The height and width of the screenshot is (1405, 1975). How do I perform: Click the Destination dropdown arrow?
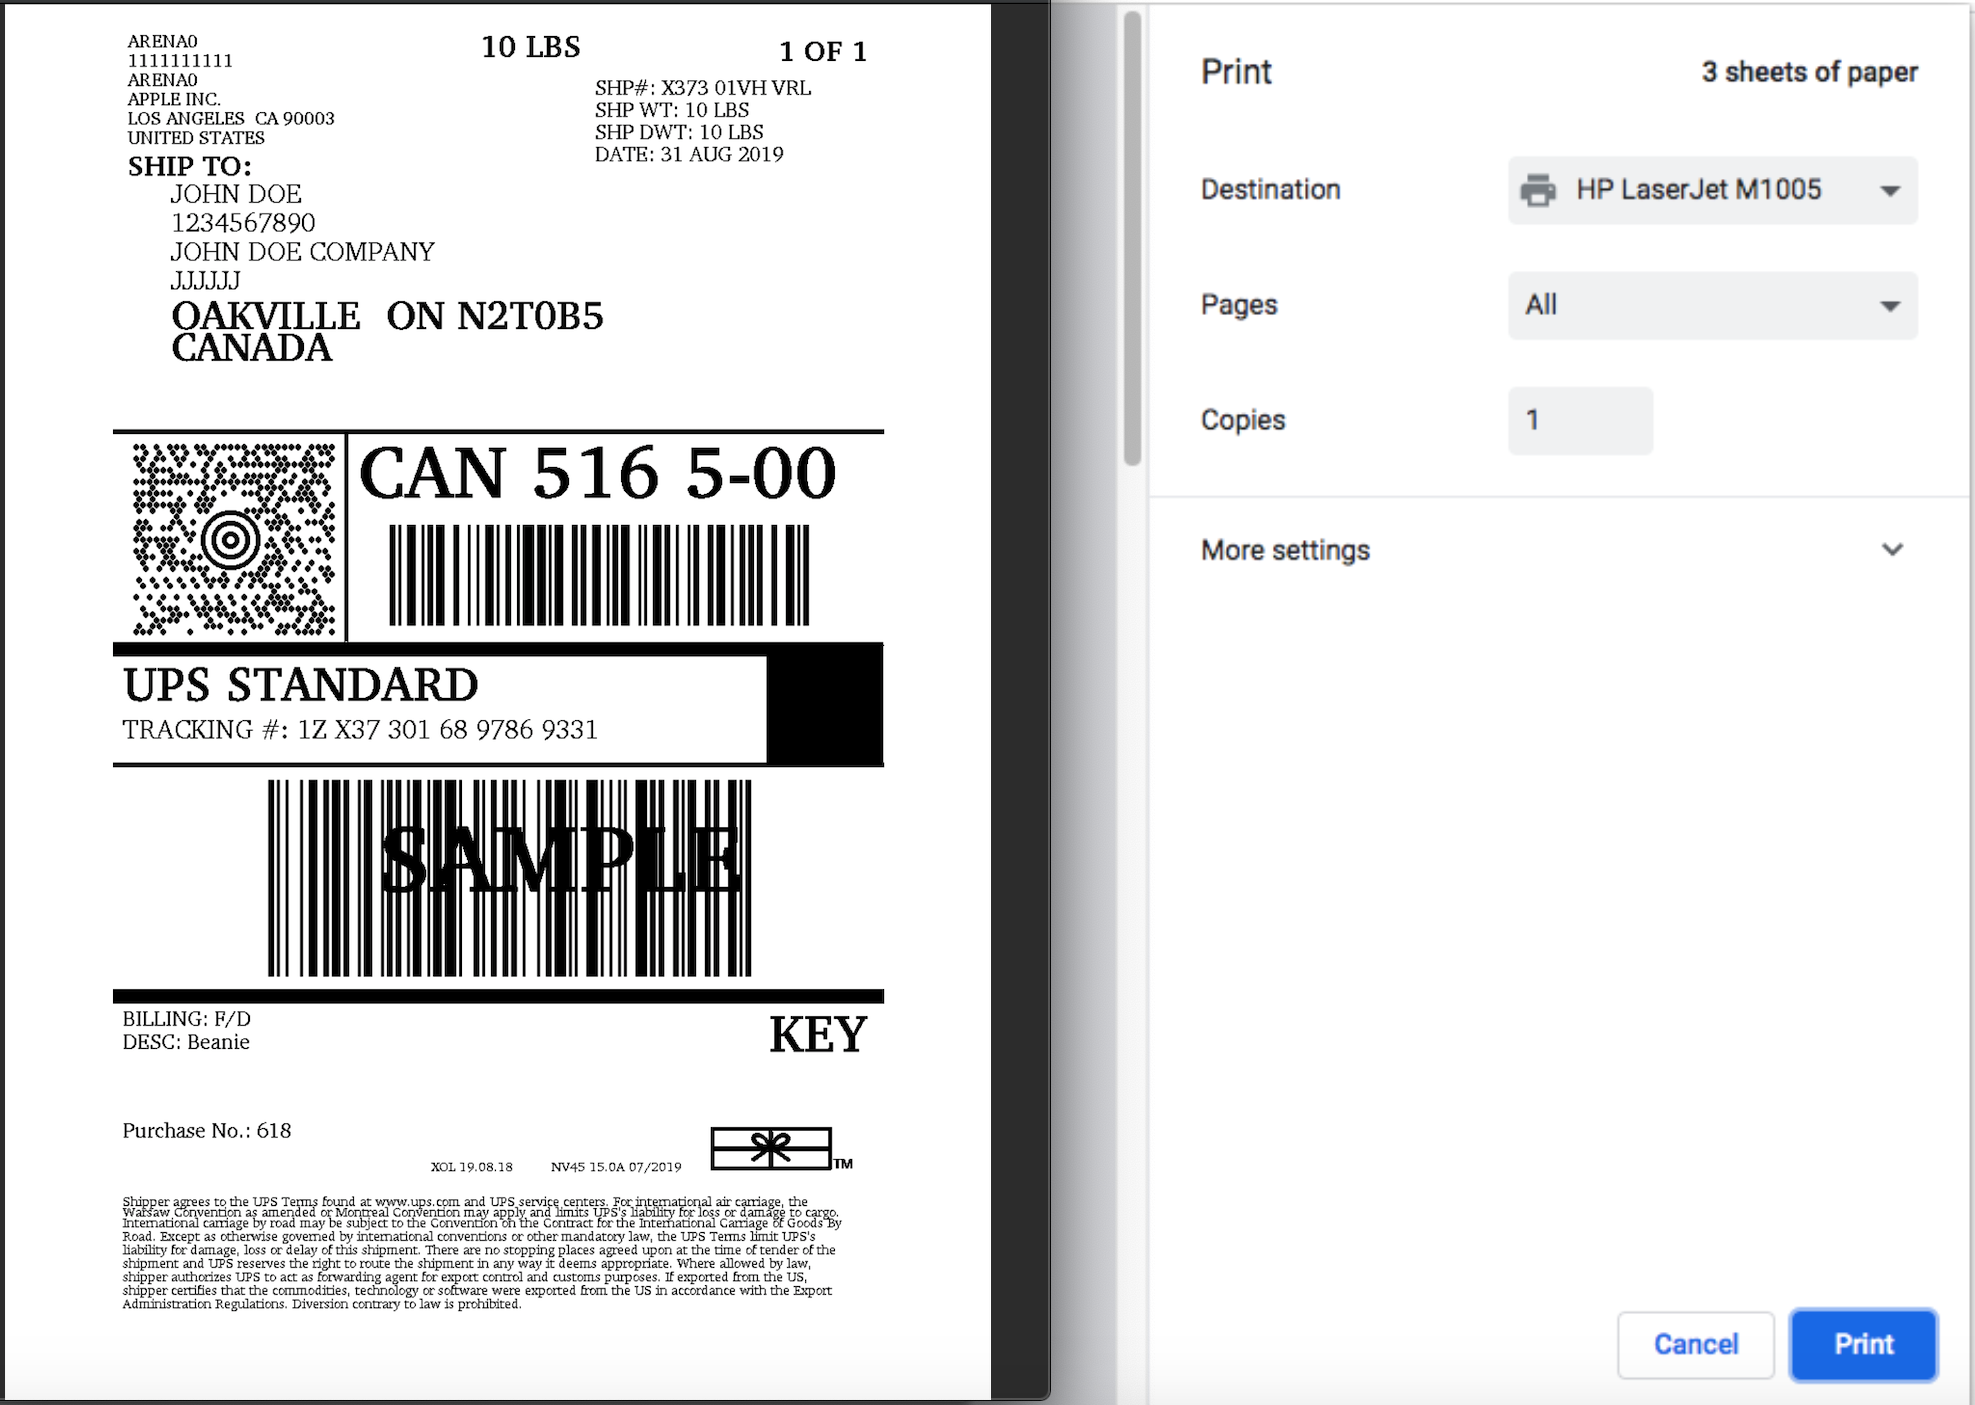[1889, 191]
